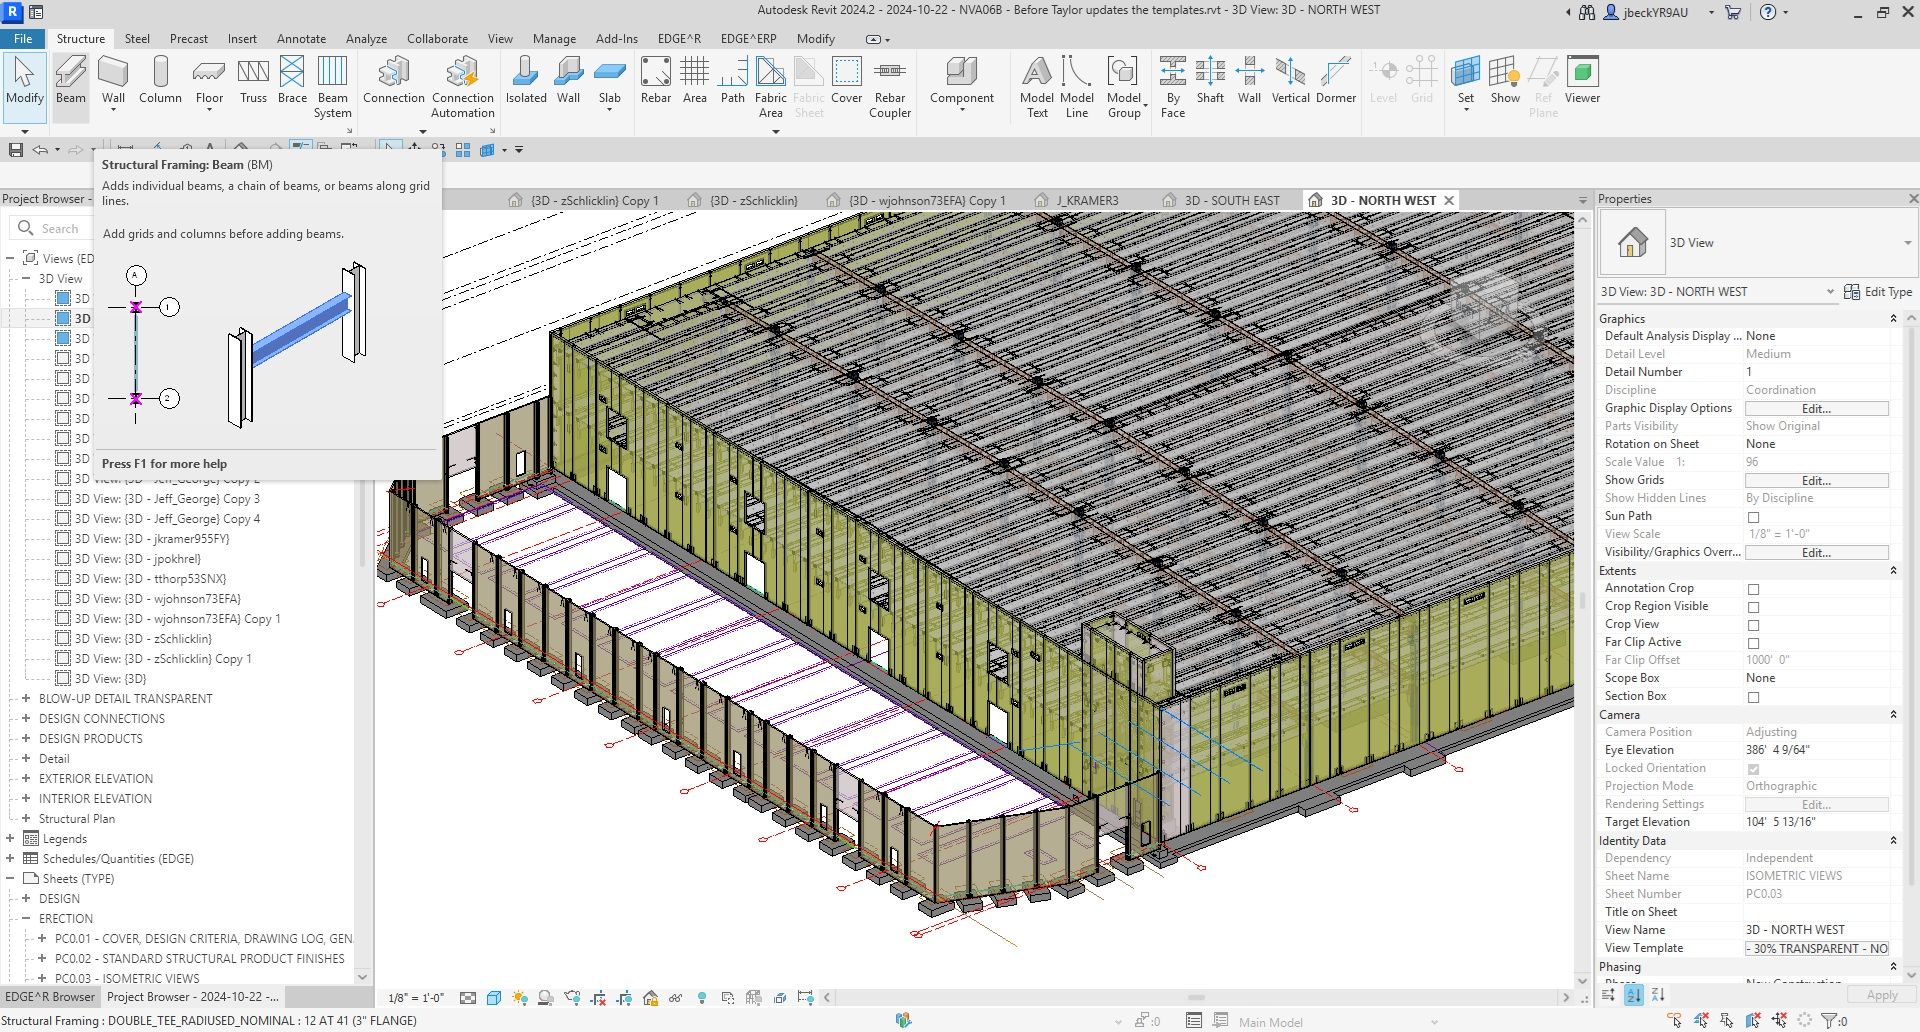1920x1032 pixels.
Task: Click the Project Browser search field
Action: click(x=60, y=229)
